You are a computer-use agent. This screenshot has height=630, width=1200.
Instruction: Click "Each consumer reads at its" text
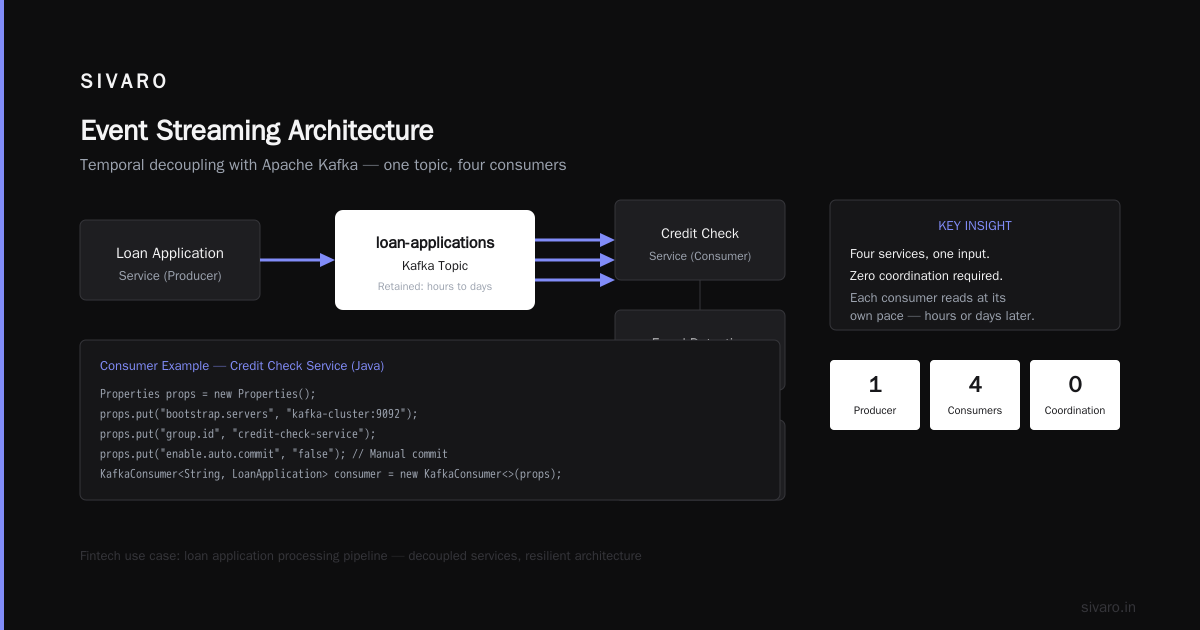(x=928, y=298)
